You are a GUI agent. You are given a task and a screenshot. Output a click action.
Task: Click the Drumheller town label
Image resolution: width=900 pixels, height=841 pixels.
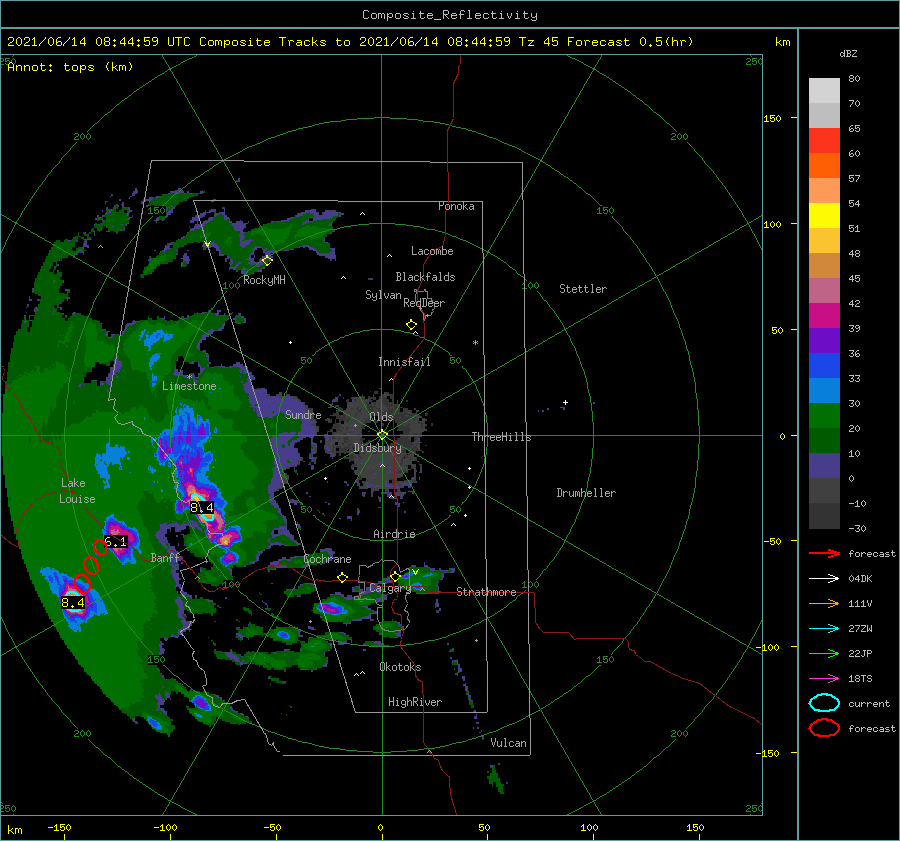(586, 493)
